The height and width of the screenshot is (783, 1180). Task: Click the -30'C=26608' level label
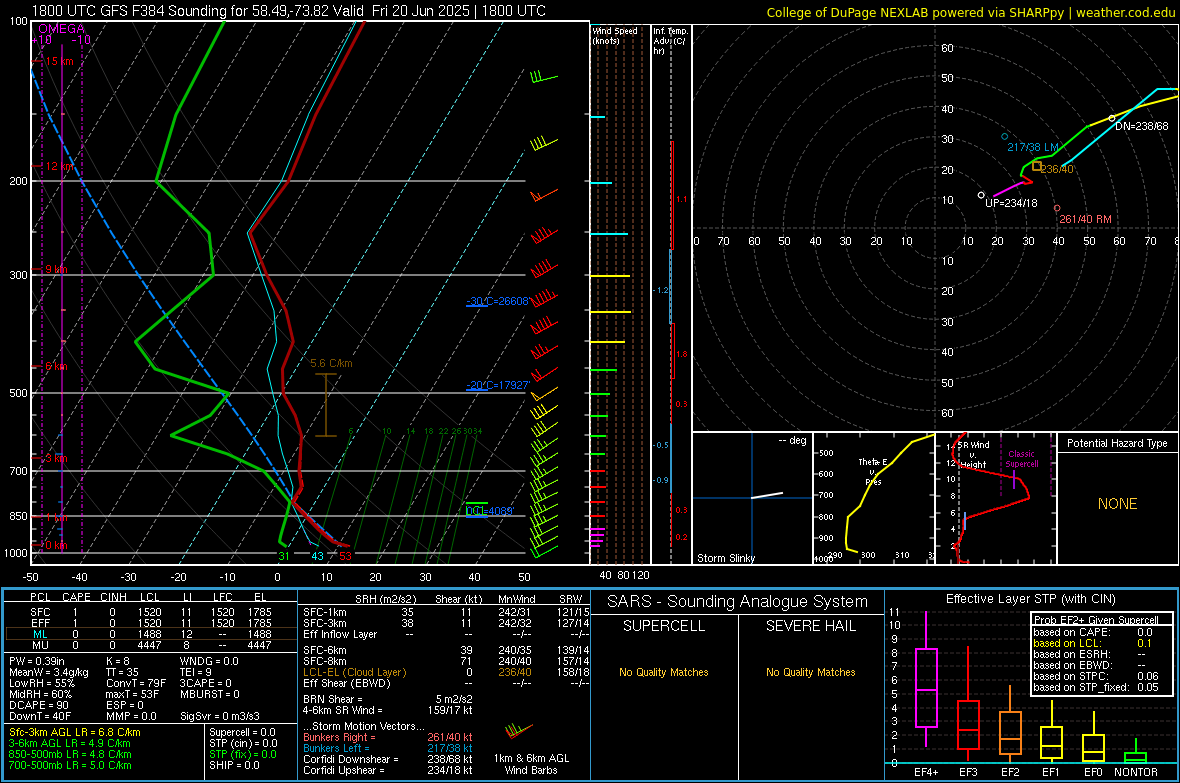pos(498,301)
